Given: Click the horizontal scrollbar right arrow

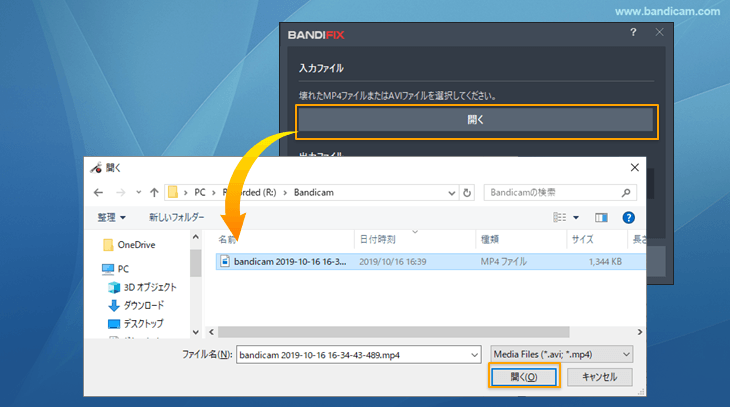Looking at the screenshot, I should pyautogui.click(x=640, y=332).
